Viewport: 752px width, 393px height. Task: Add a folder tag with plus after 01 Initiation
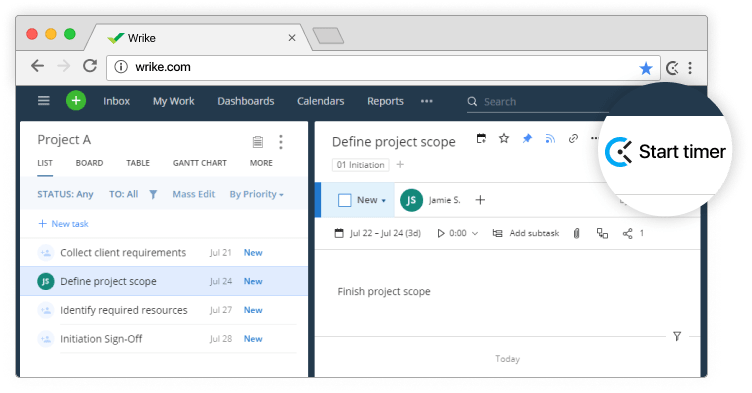(400, 165)
